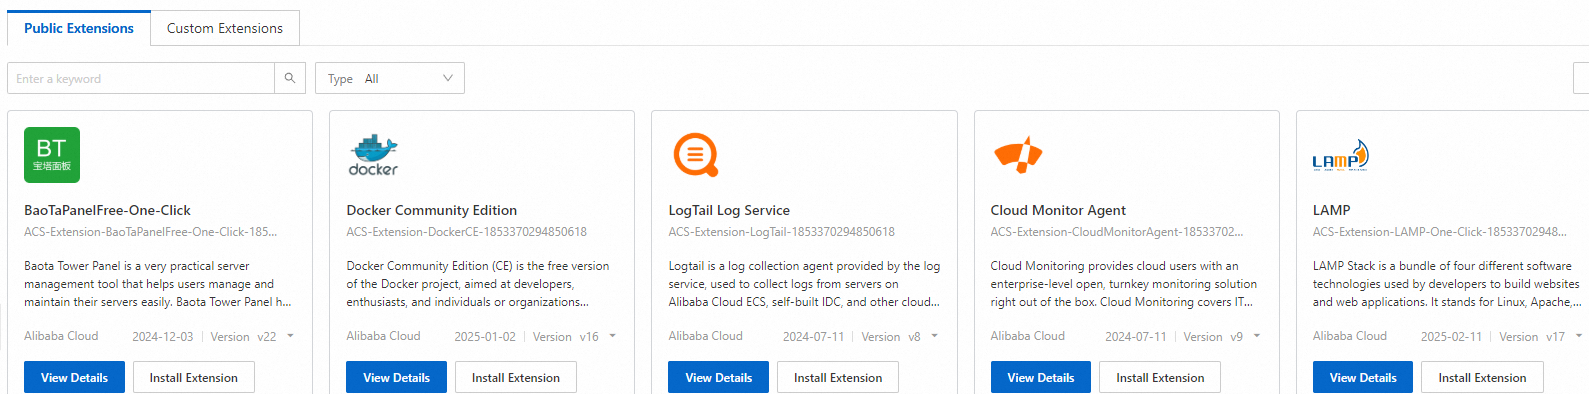1589x394 pixels.
Task: Click the Docker whale logo
Action: pos(373,155)
